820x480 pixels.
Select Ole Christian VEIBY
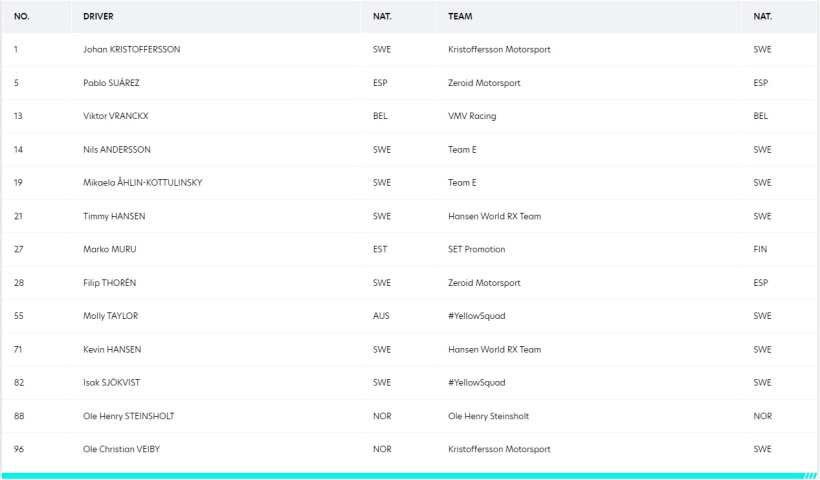pyautogui.click(x=121, y=449)
